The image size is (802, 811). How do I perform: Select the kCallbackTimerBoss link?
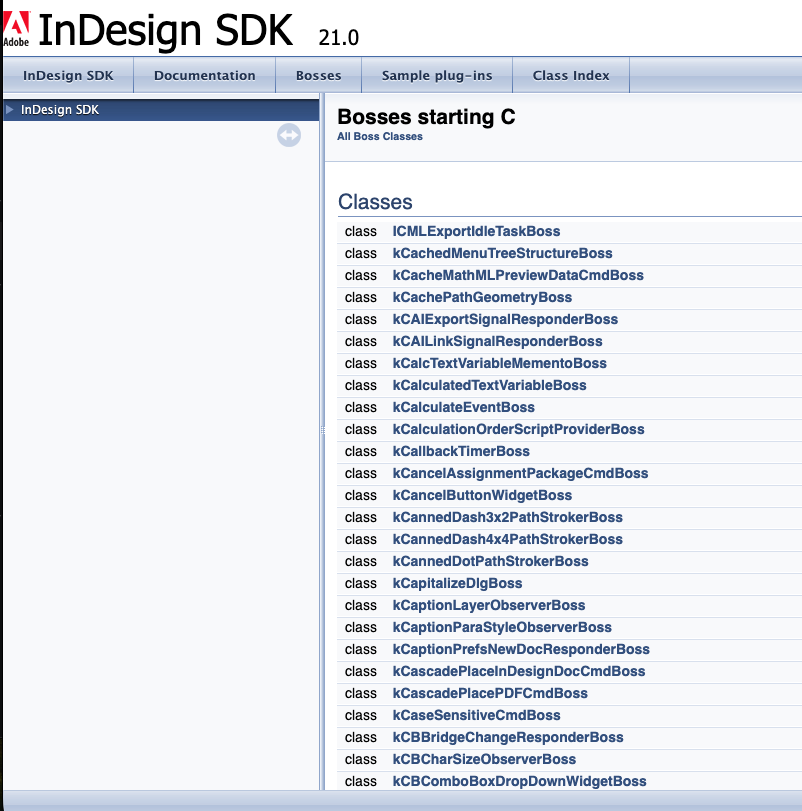(x=461, y=451)
